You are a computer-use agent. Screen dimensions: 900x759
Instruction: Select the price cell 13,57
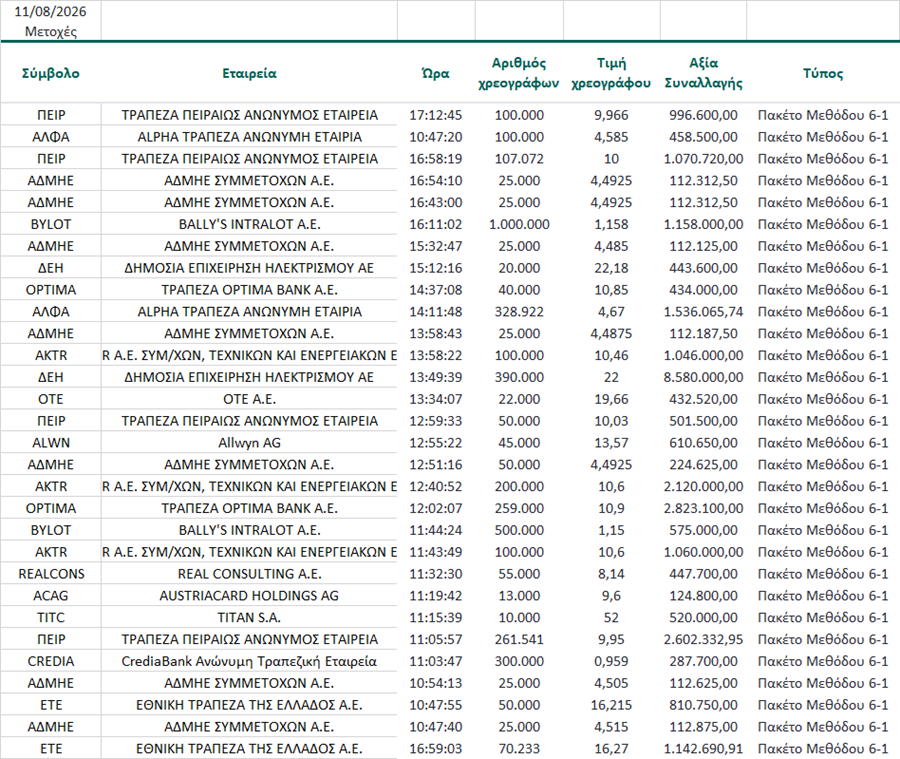click(x=611, y=442)
